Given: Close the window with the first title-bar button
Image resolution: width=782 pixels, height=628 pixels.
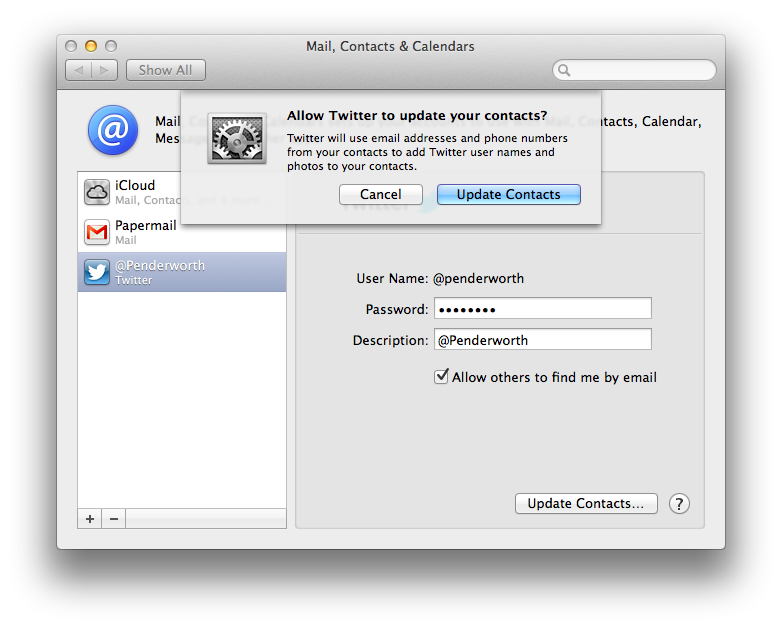Looking at the screenshot, I should click(x=71, y=46).
